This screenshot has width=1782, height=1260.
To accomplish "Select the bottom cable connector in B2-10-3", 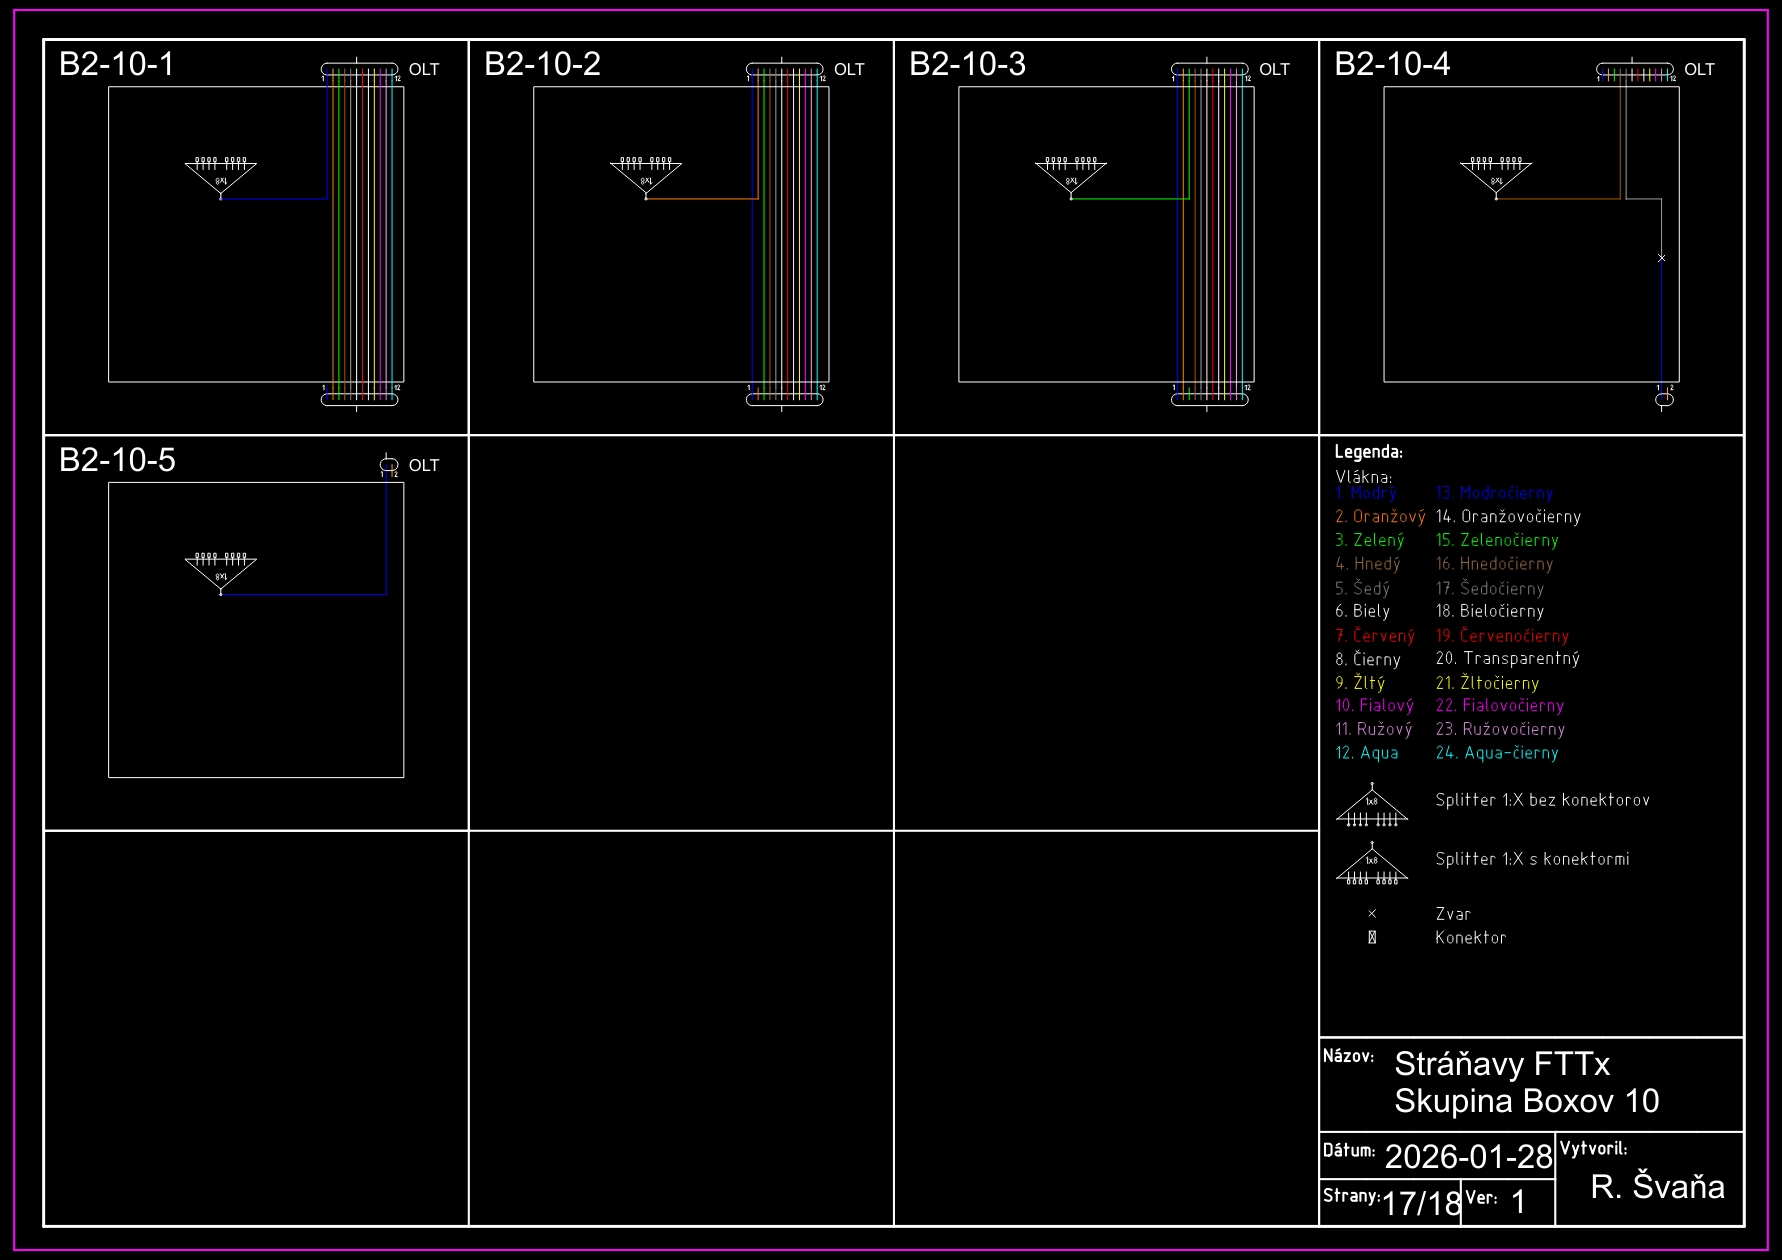I will [x=1210, y=399].
